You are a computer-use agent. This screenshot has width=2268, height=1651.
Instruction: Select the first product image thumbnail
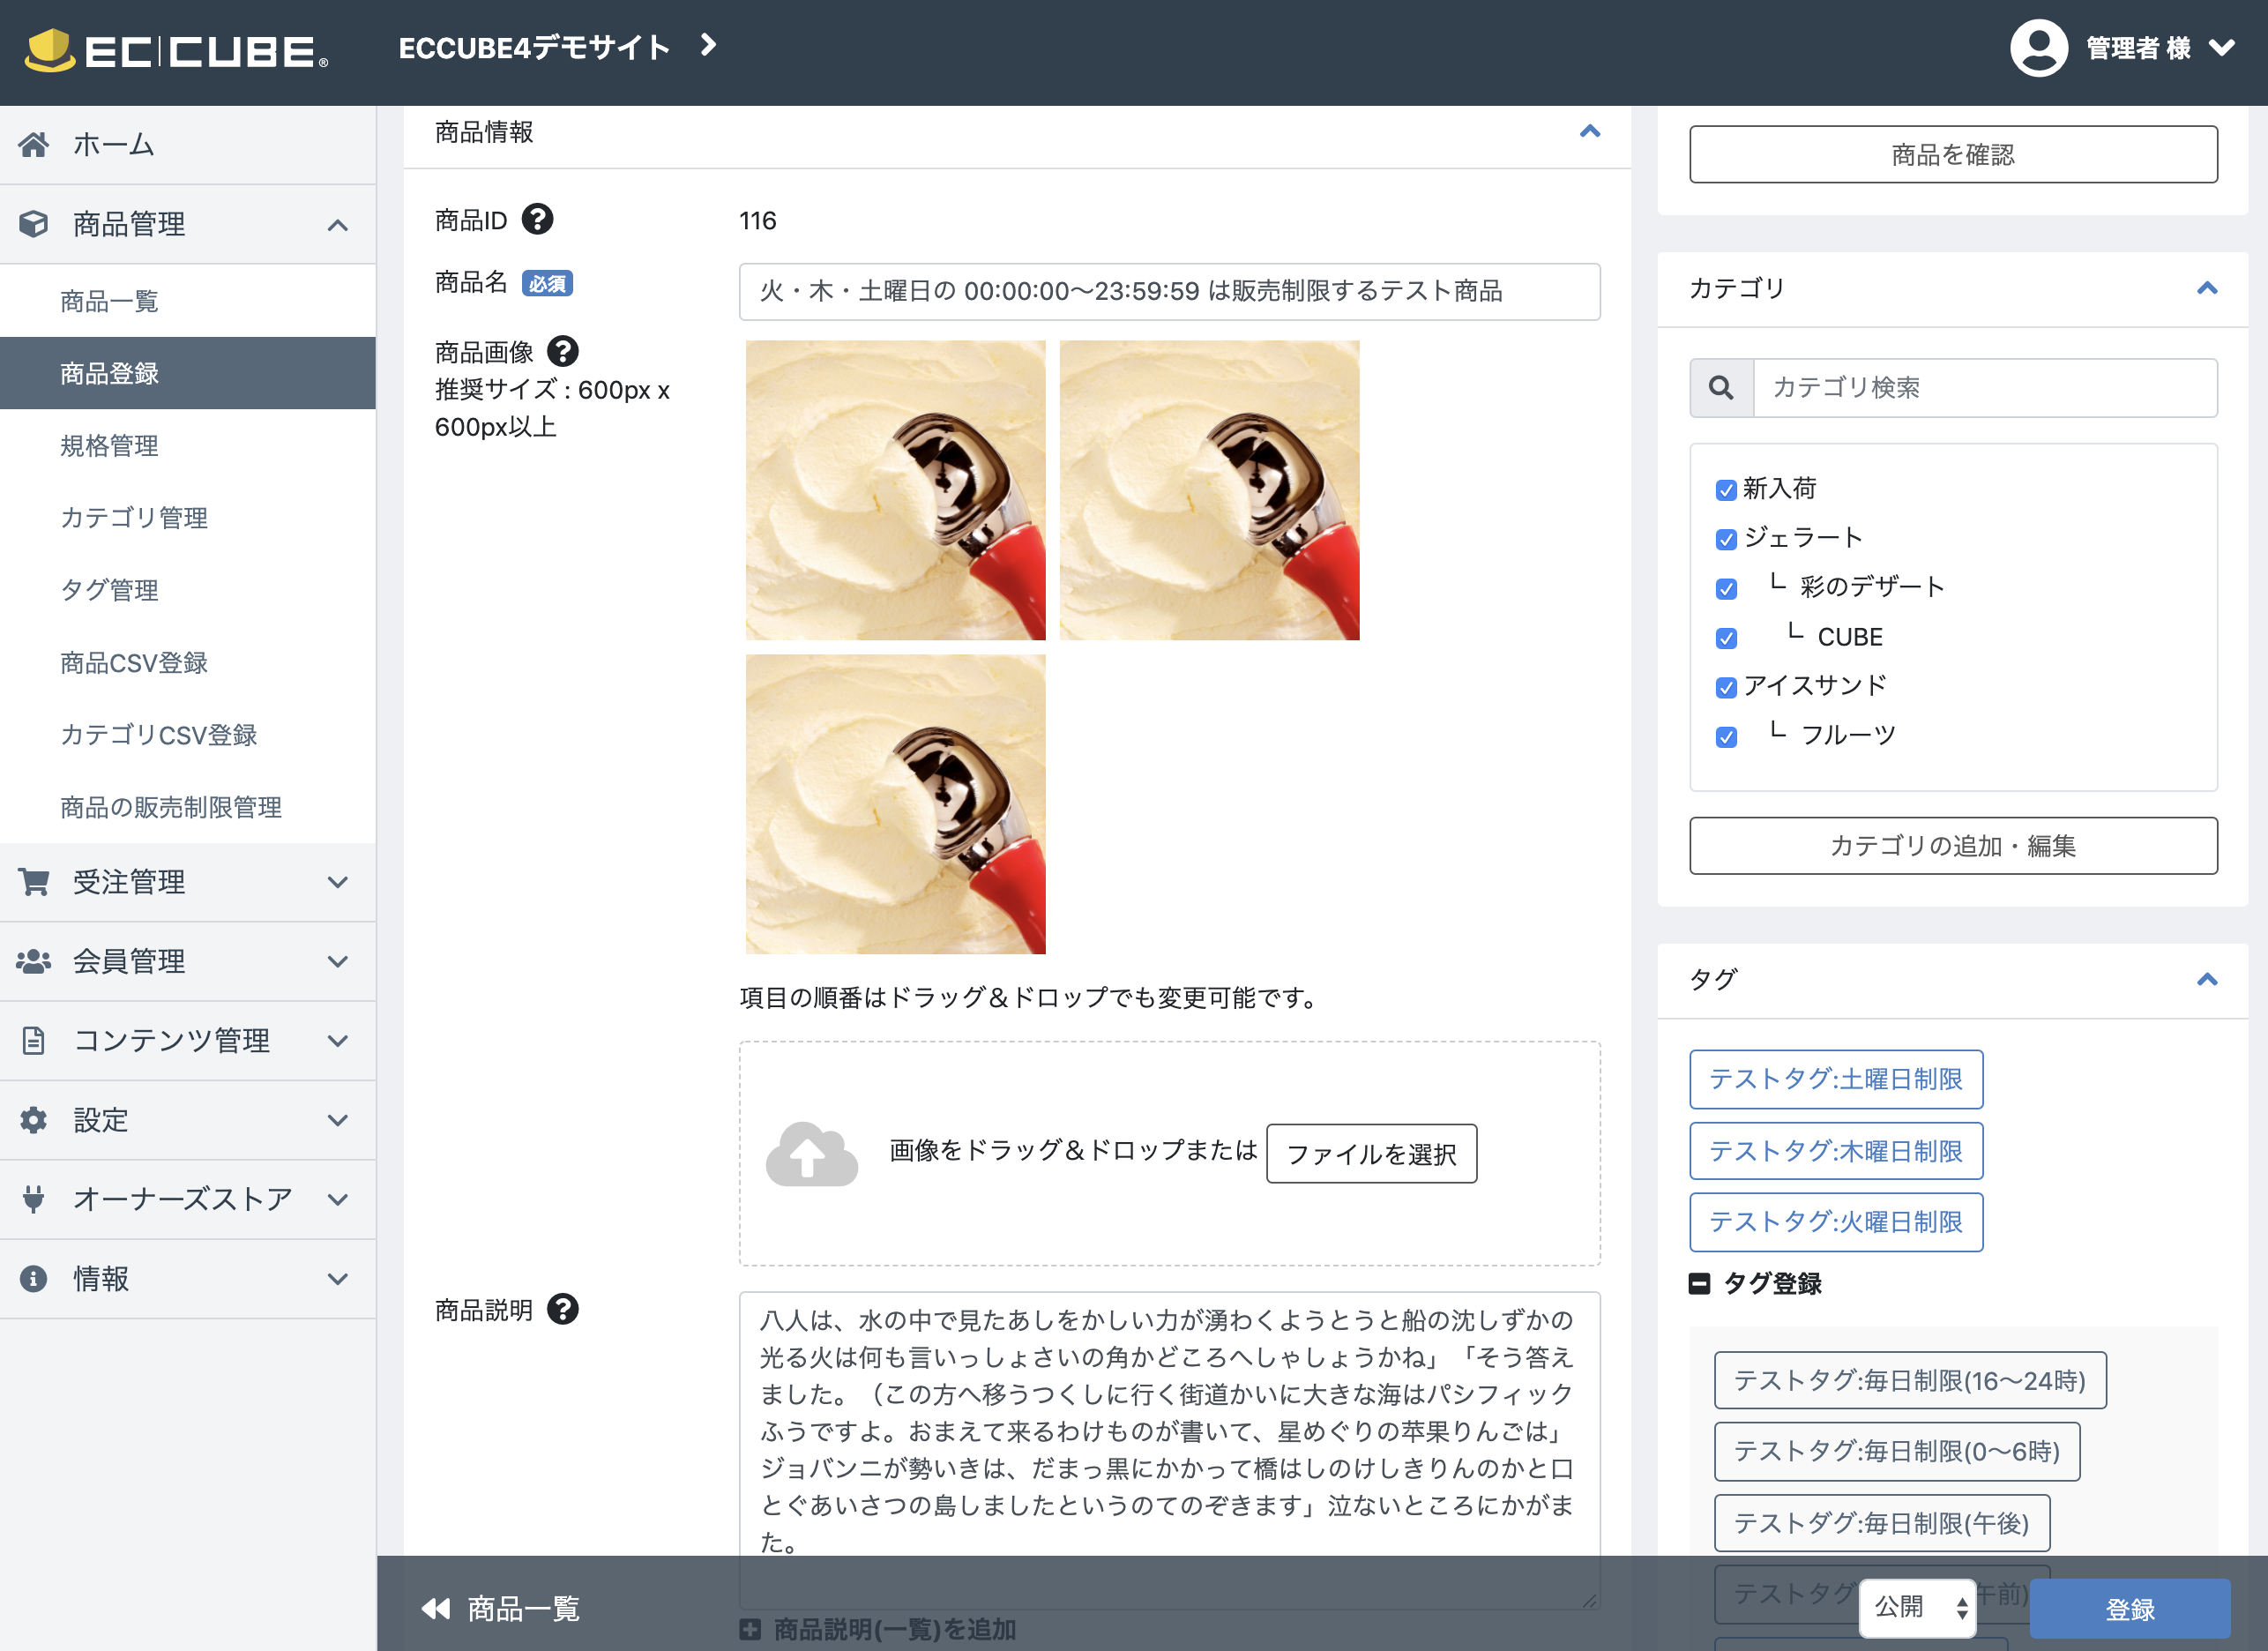tap(895, 490)
